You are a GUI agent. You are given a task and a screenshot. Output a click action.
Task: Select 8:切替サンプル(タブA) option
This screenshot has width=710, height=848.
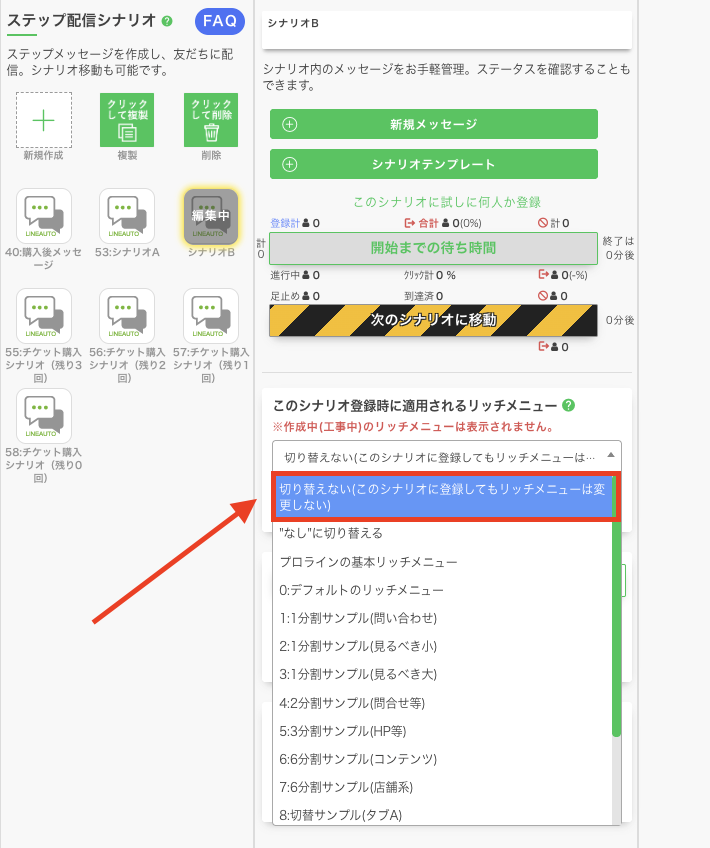coord(340,814)
